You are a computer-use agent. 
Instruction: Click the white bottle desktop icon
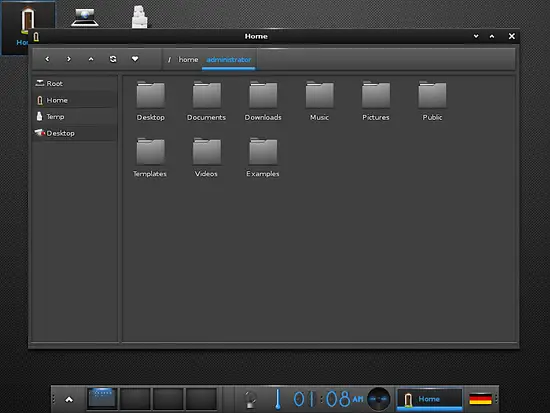click(139, 16)
